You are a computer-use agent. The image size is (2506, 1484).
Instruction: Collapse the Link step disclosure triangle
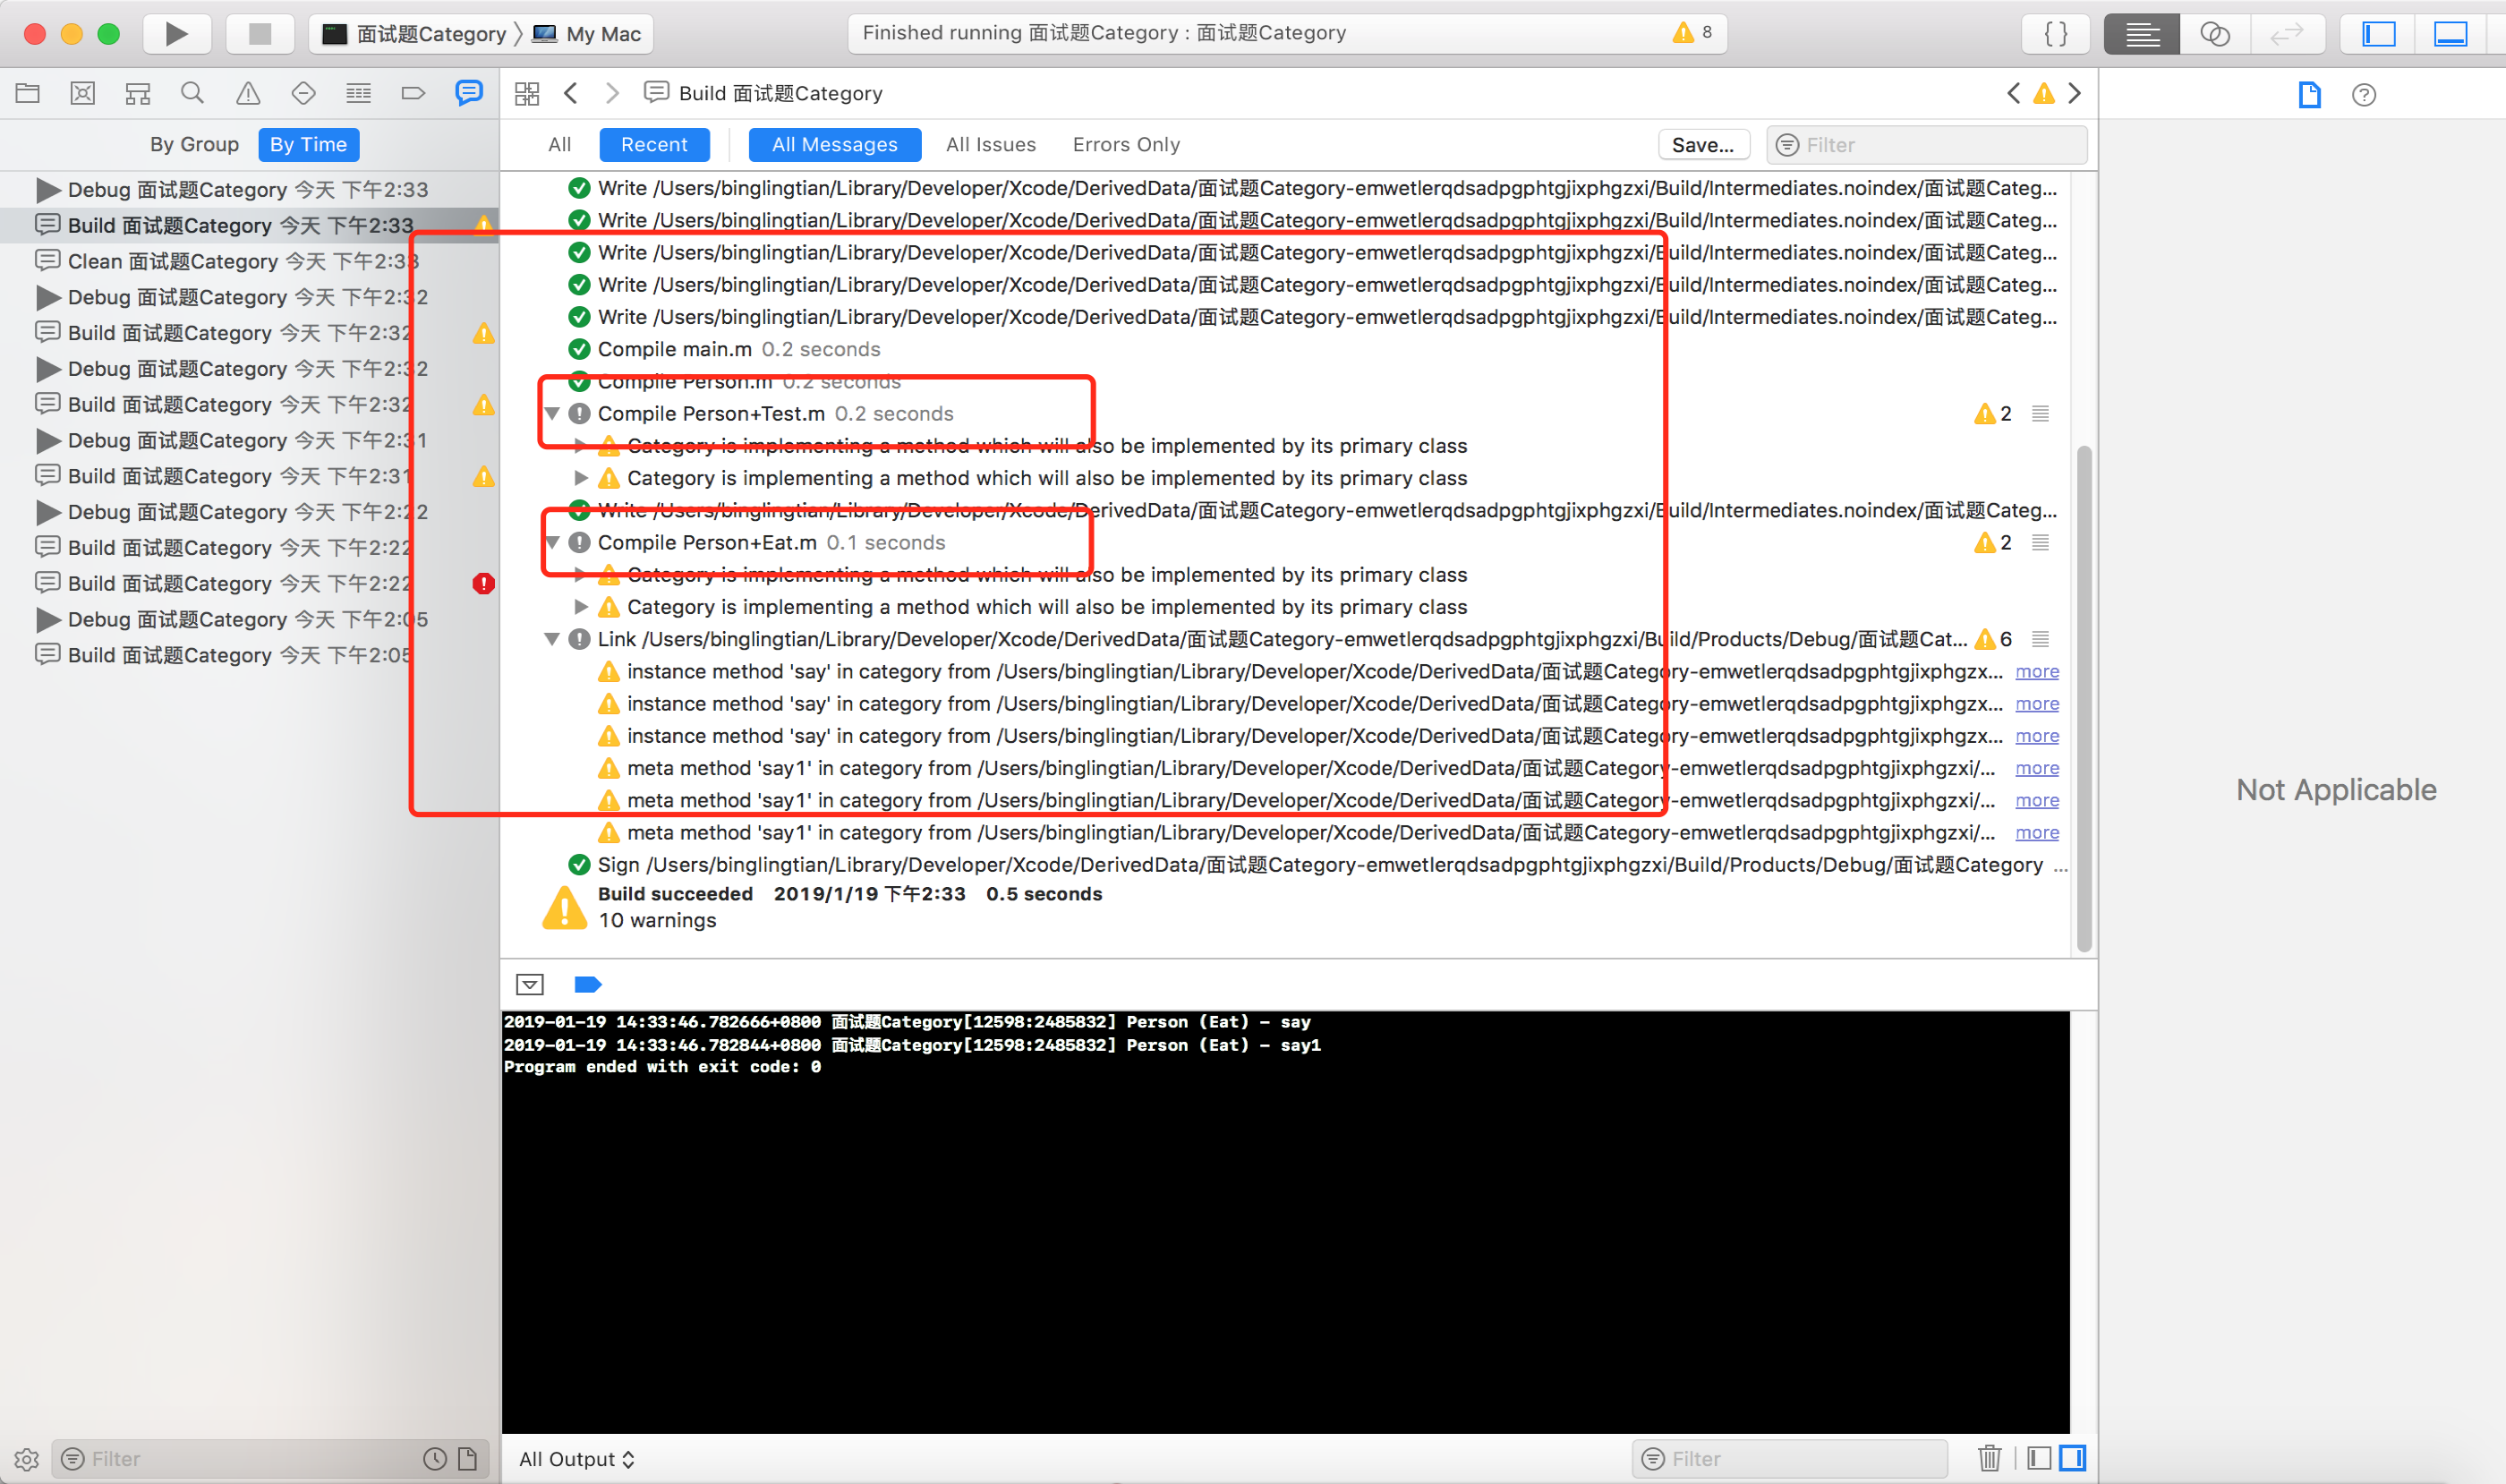pos(552,639)
